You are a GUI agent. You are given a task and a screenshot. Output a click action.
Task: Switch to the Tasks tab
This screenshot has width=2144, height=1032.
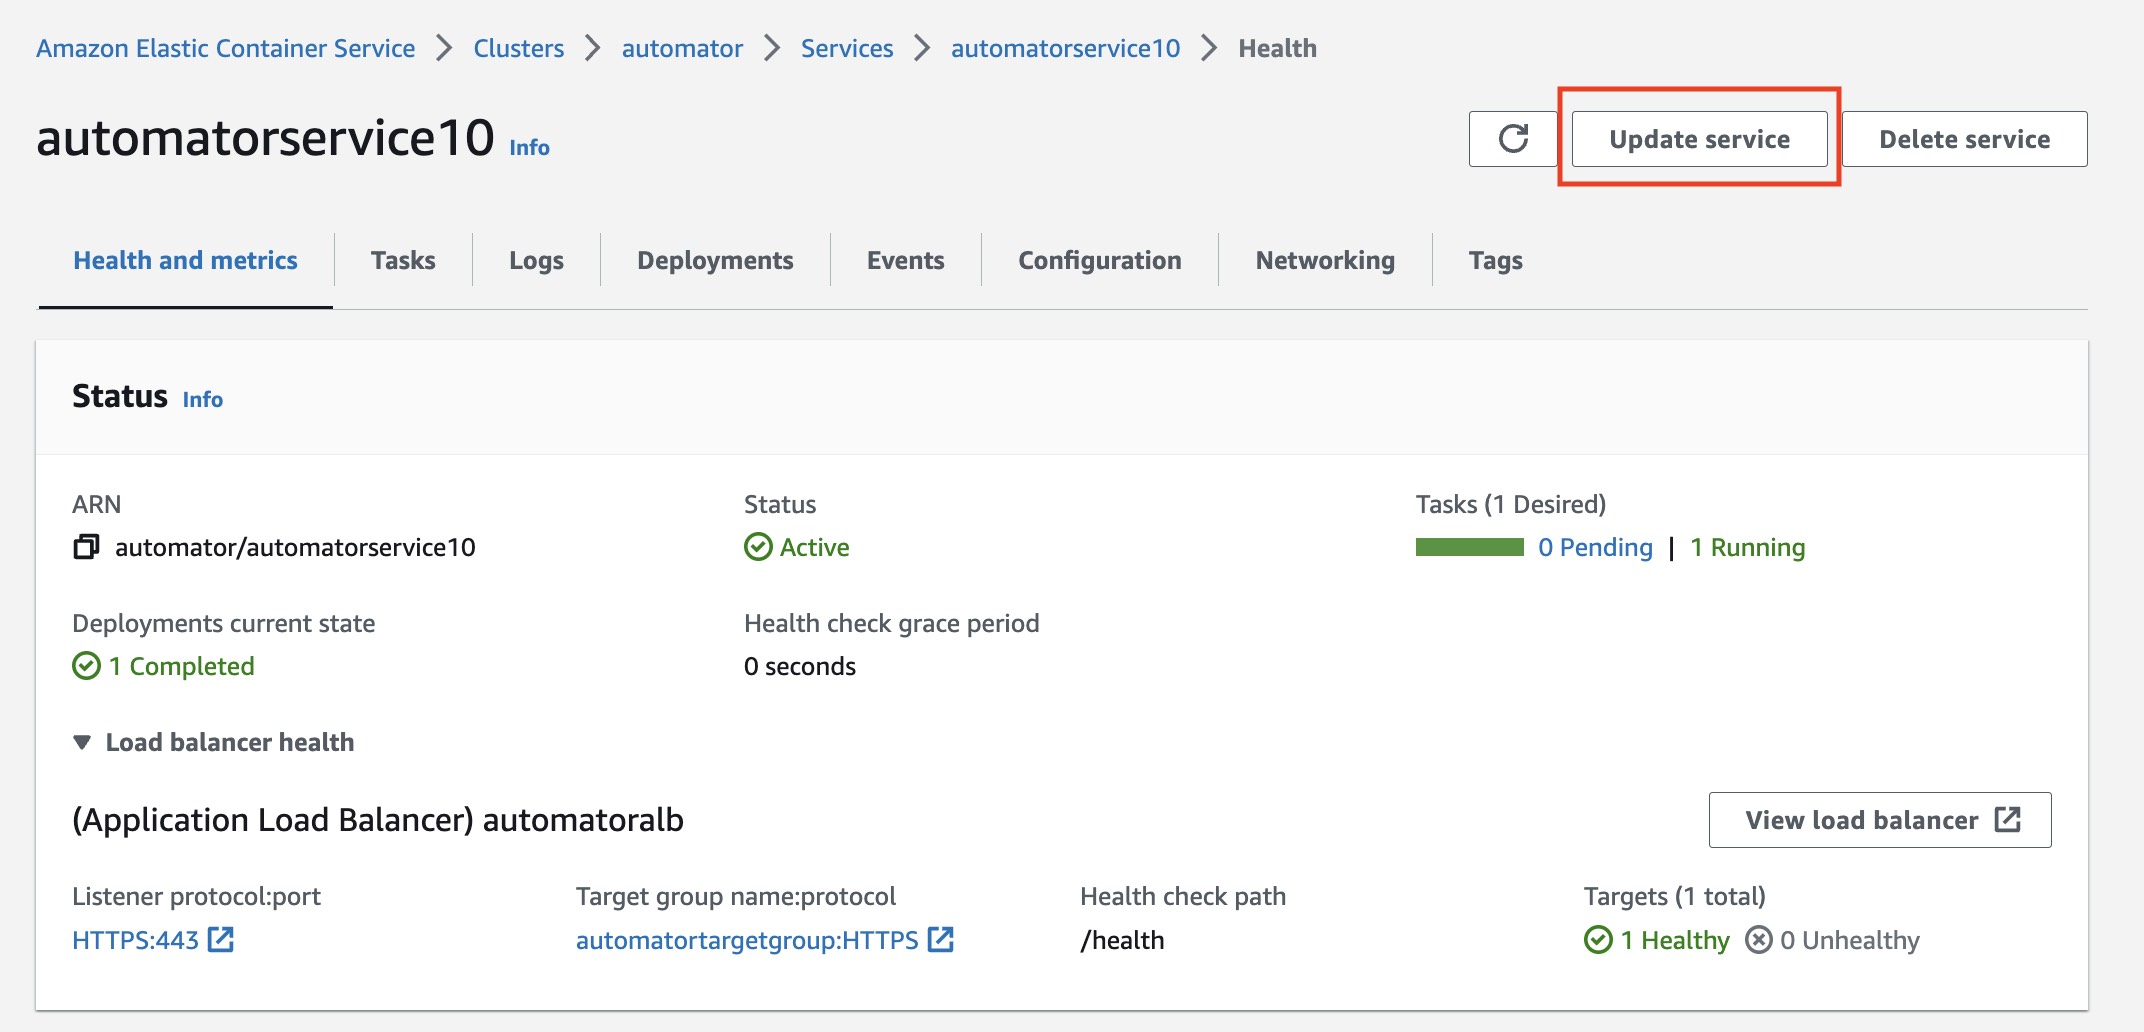[403, 260]
